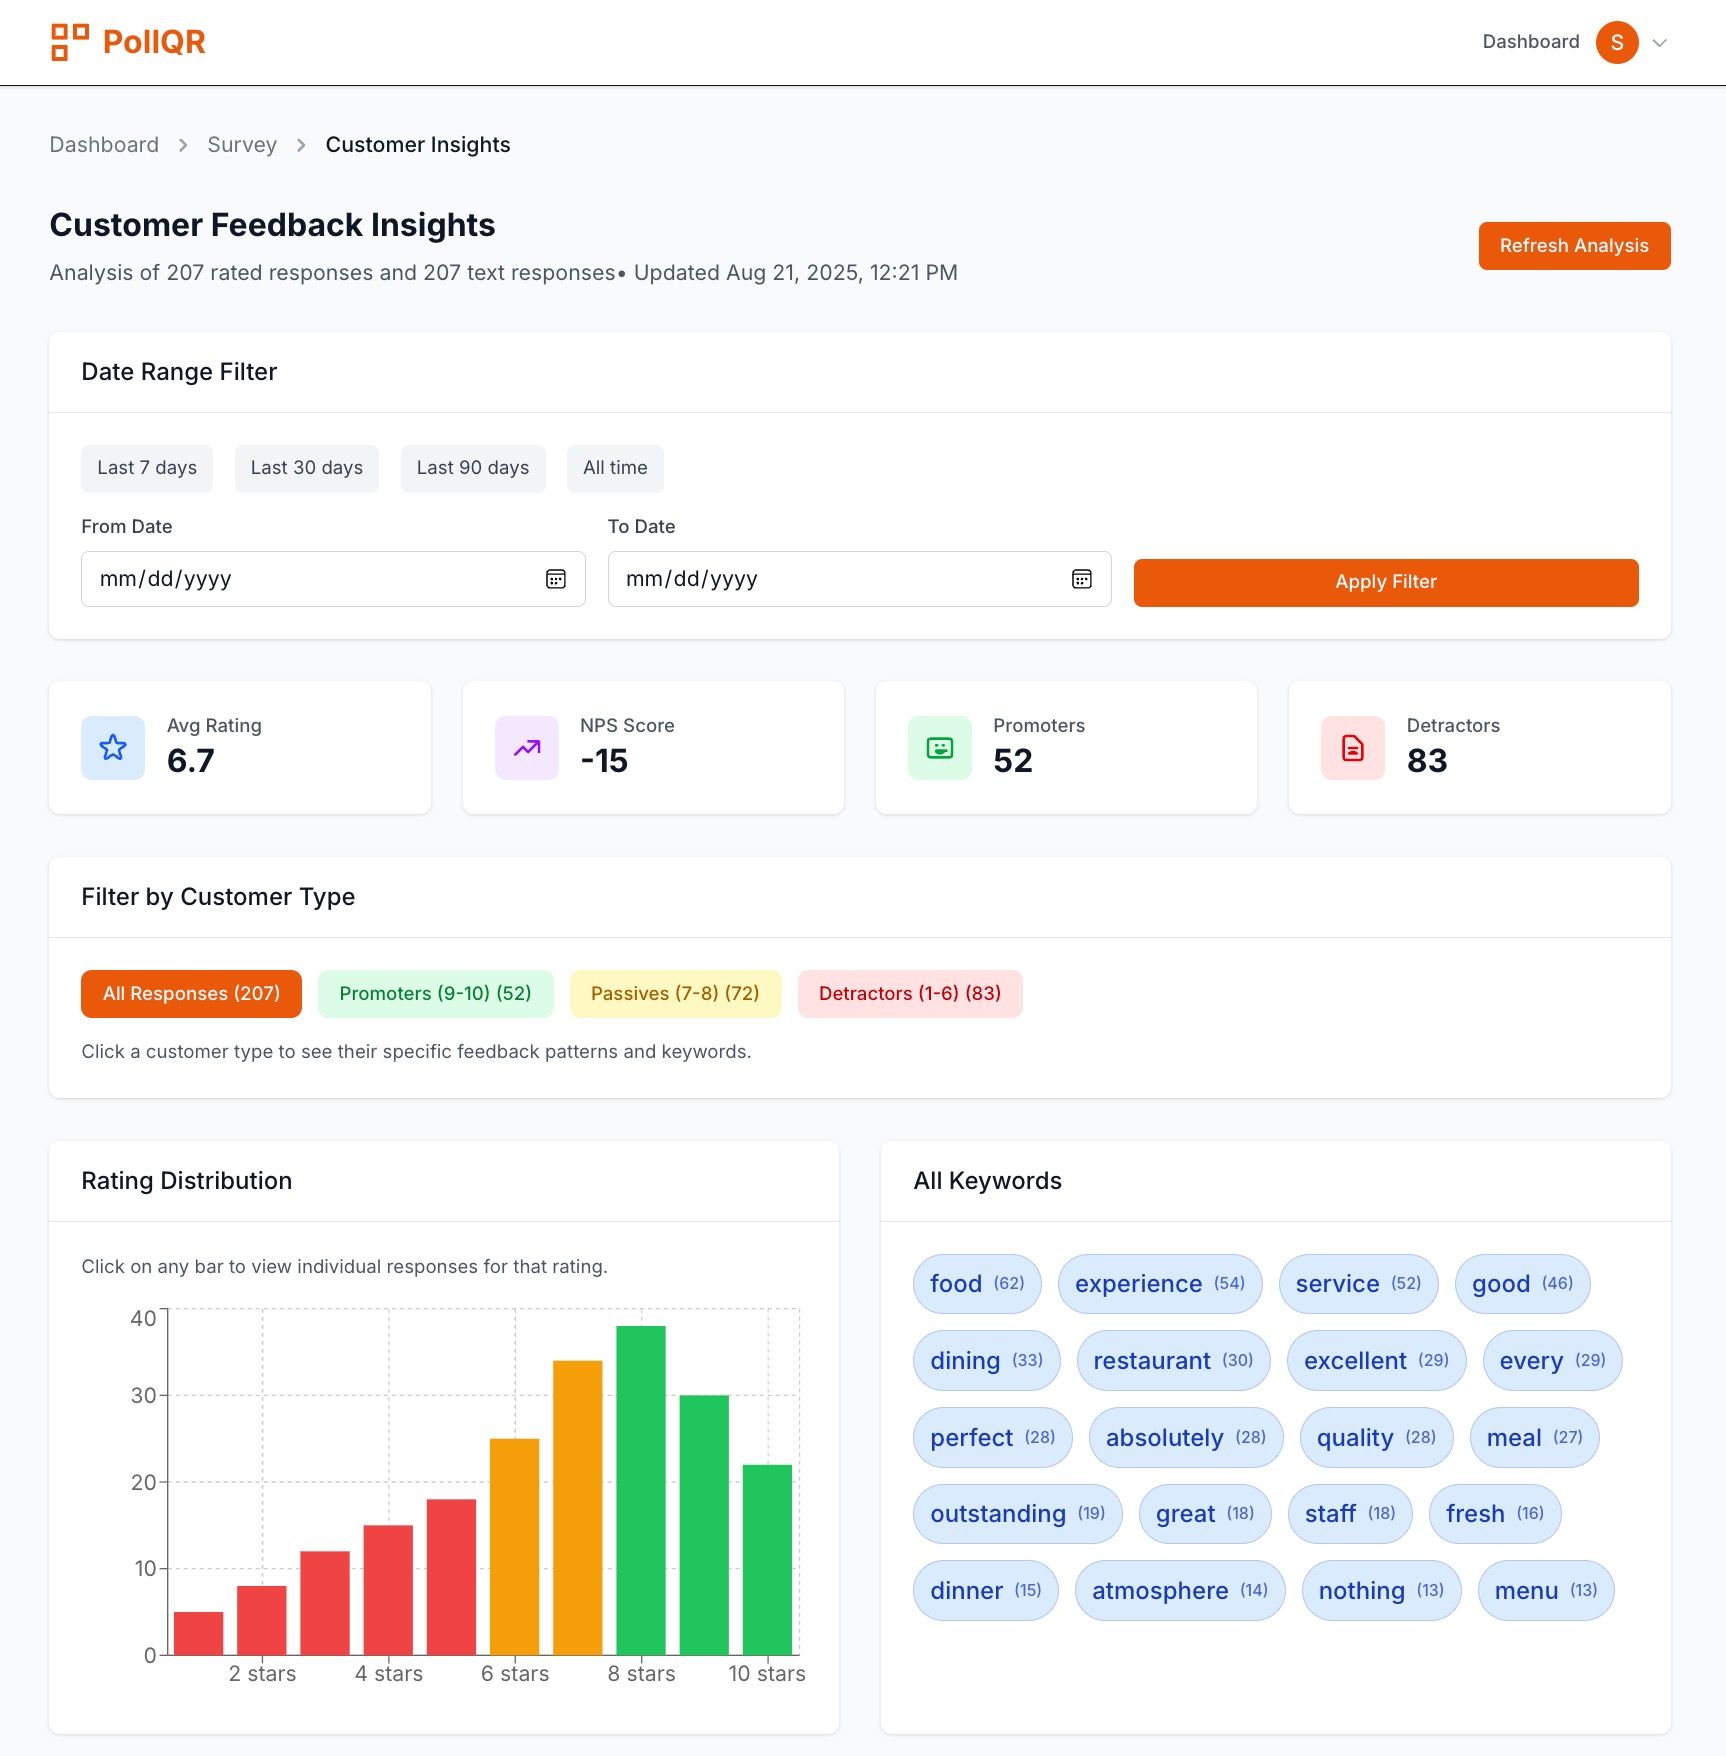Click the Apply Filter button
The image size is (1726, 1756).
1385,582
